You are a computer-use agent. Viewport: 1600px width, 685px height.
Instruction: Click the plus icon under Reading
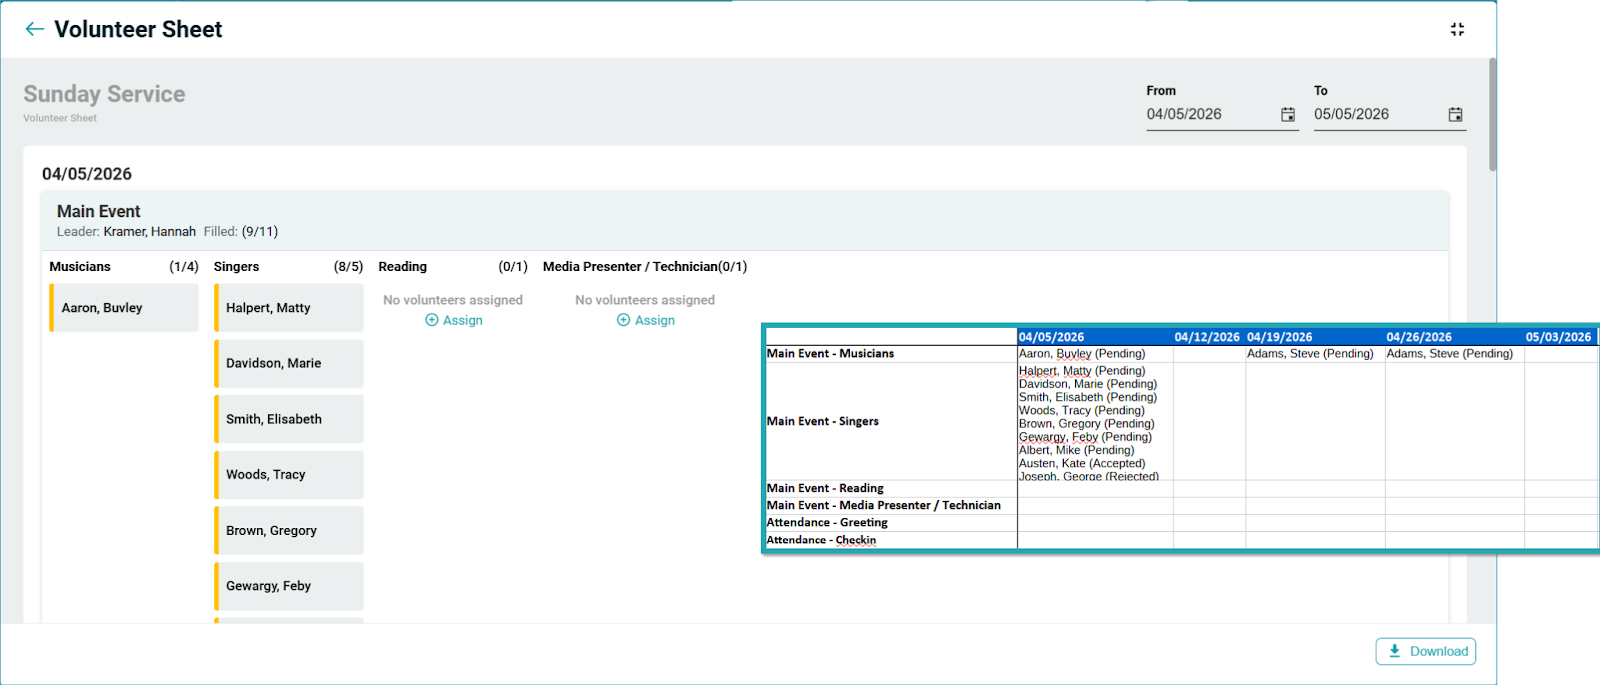[x=432, y=320]
